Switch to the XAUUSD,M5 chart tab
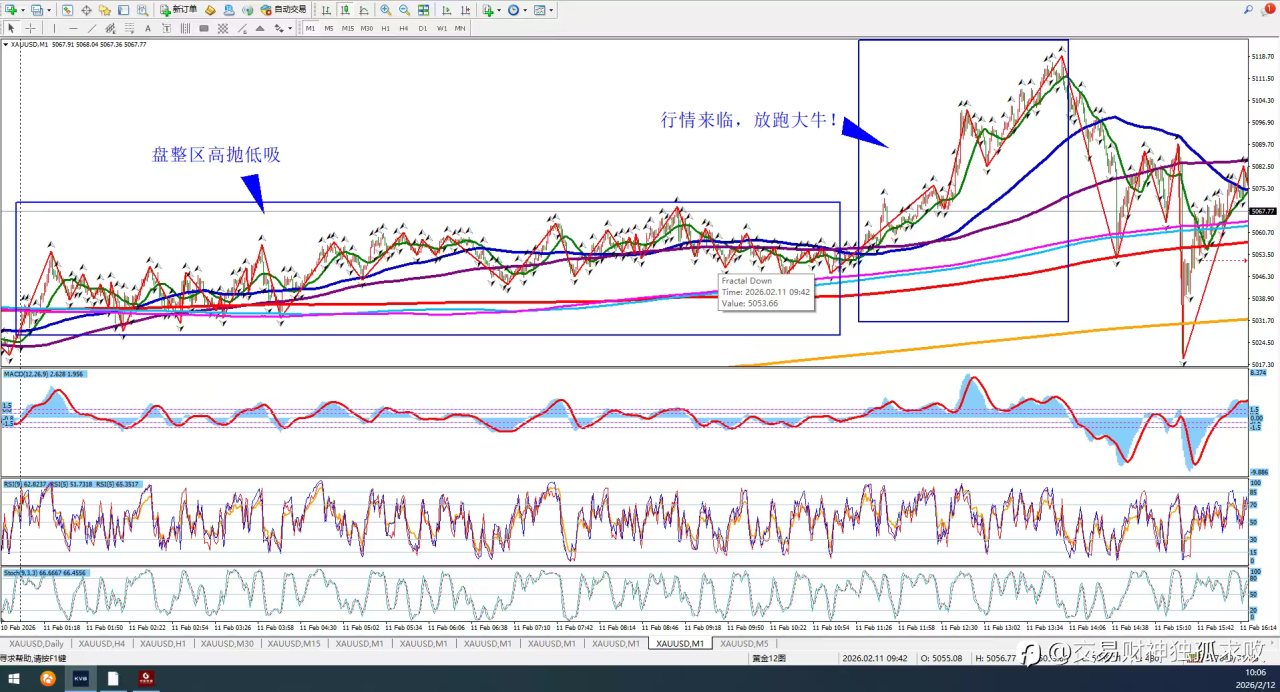The image size is (1280, 692). 744,644
